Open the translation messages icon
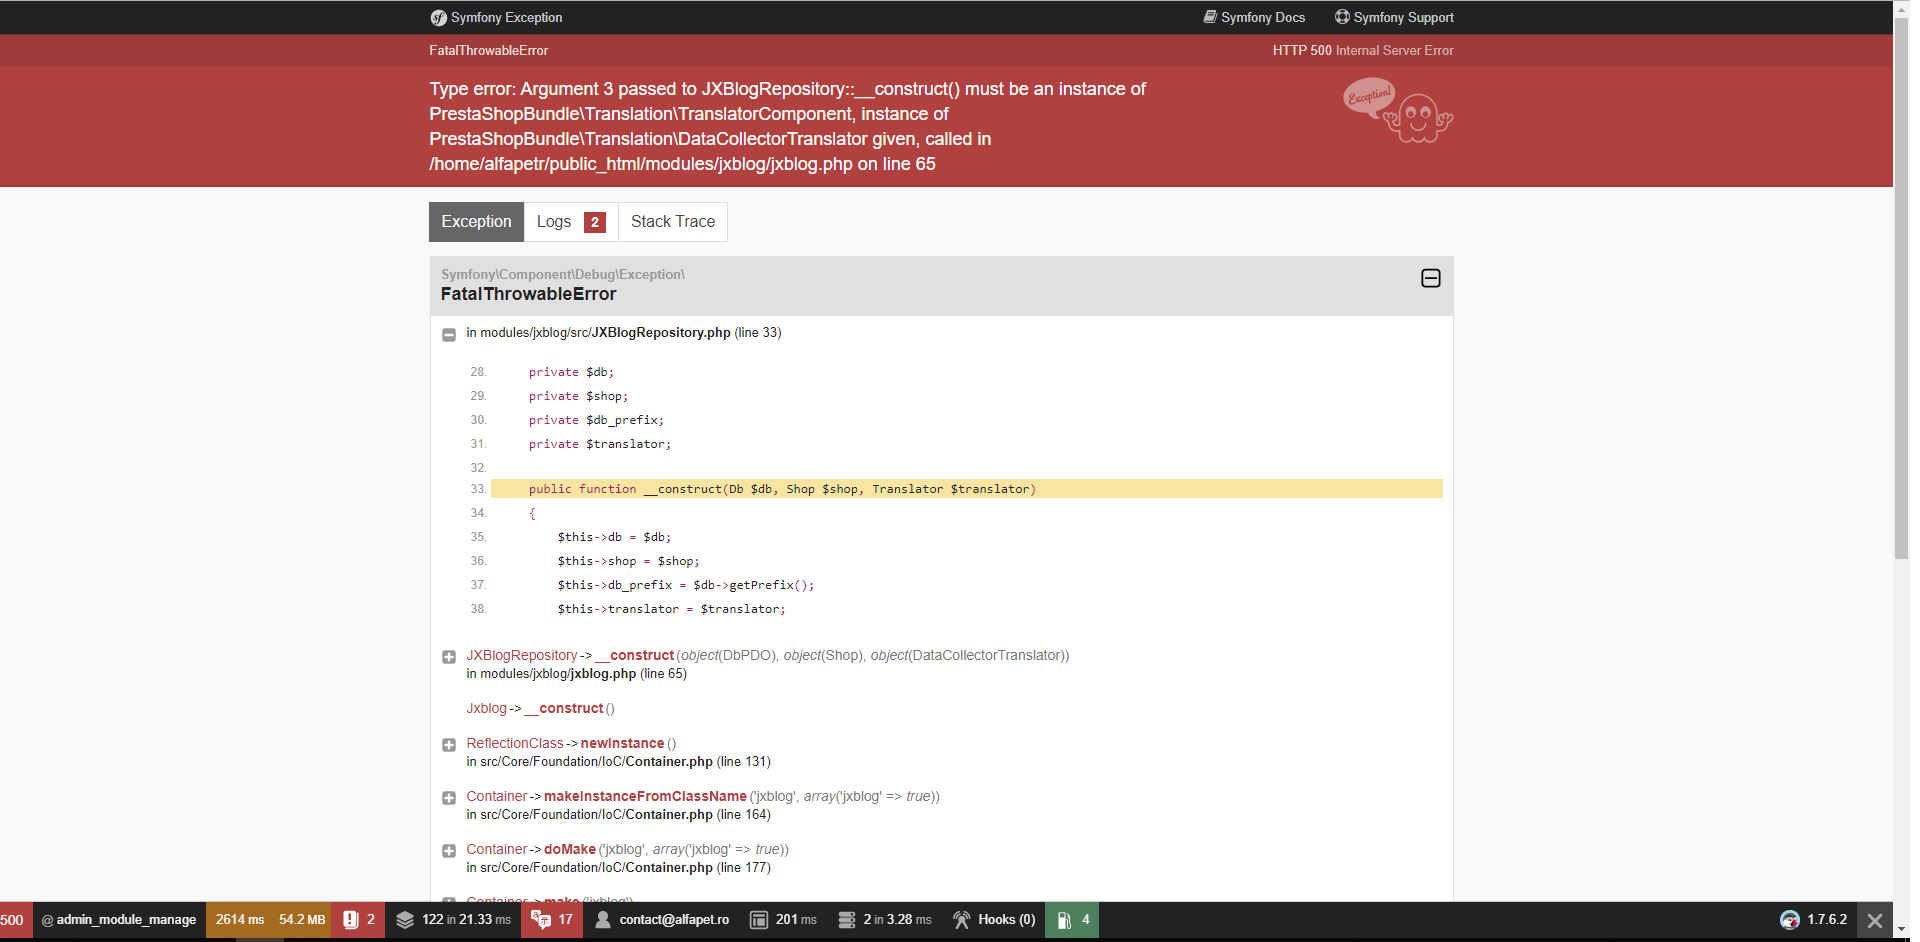 coord(541,920)
